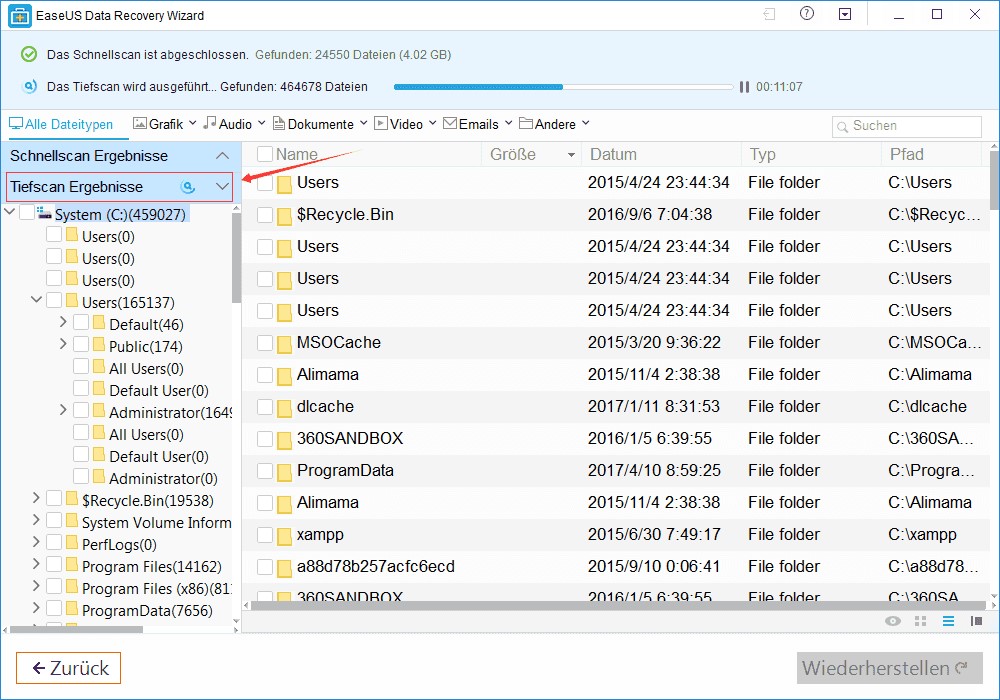Click the dlcache folder icon
Screen dimensions: 1000x700
(284, 407)
